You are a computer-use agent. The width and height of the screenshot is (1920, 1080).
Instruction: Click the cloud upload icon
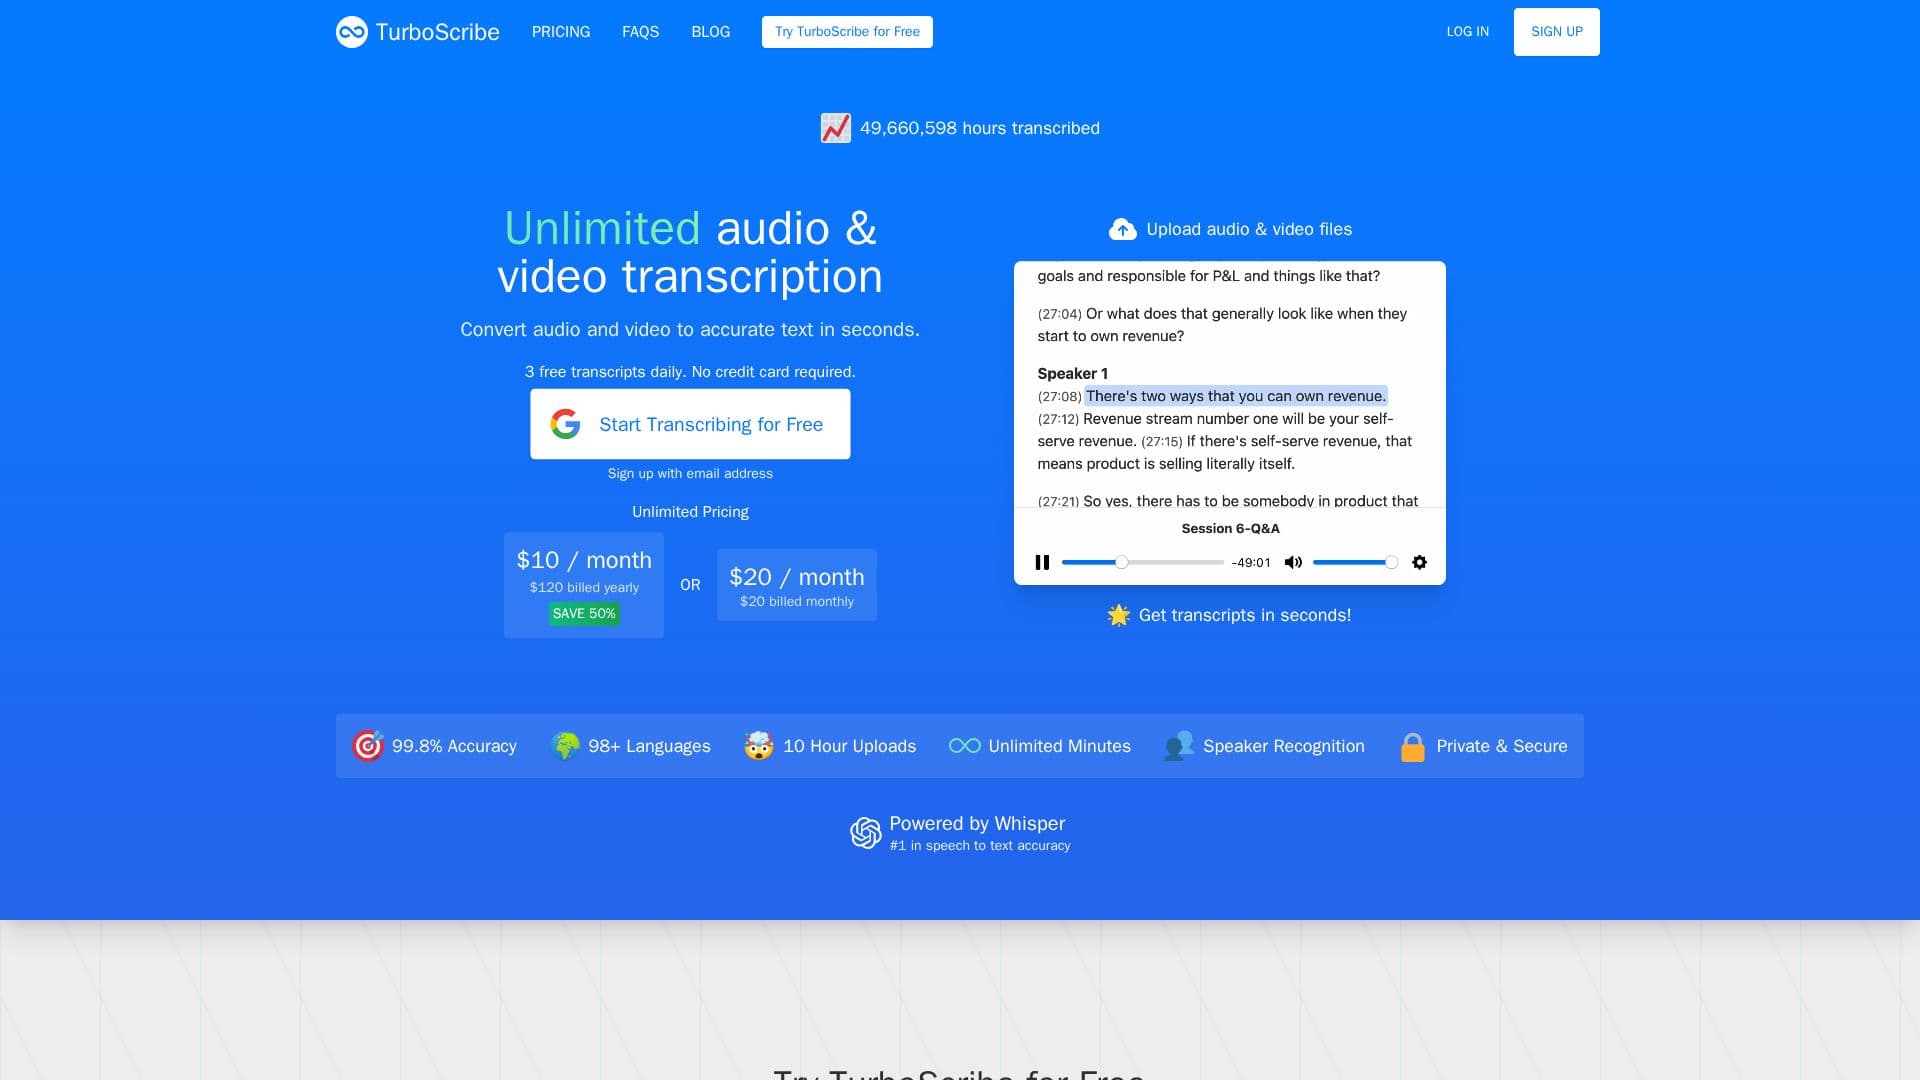(x=1122, y=229)
